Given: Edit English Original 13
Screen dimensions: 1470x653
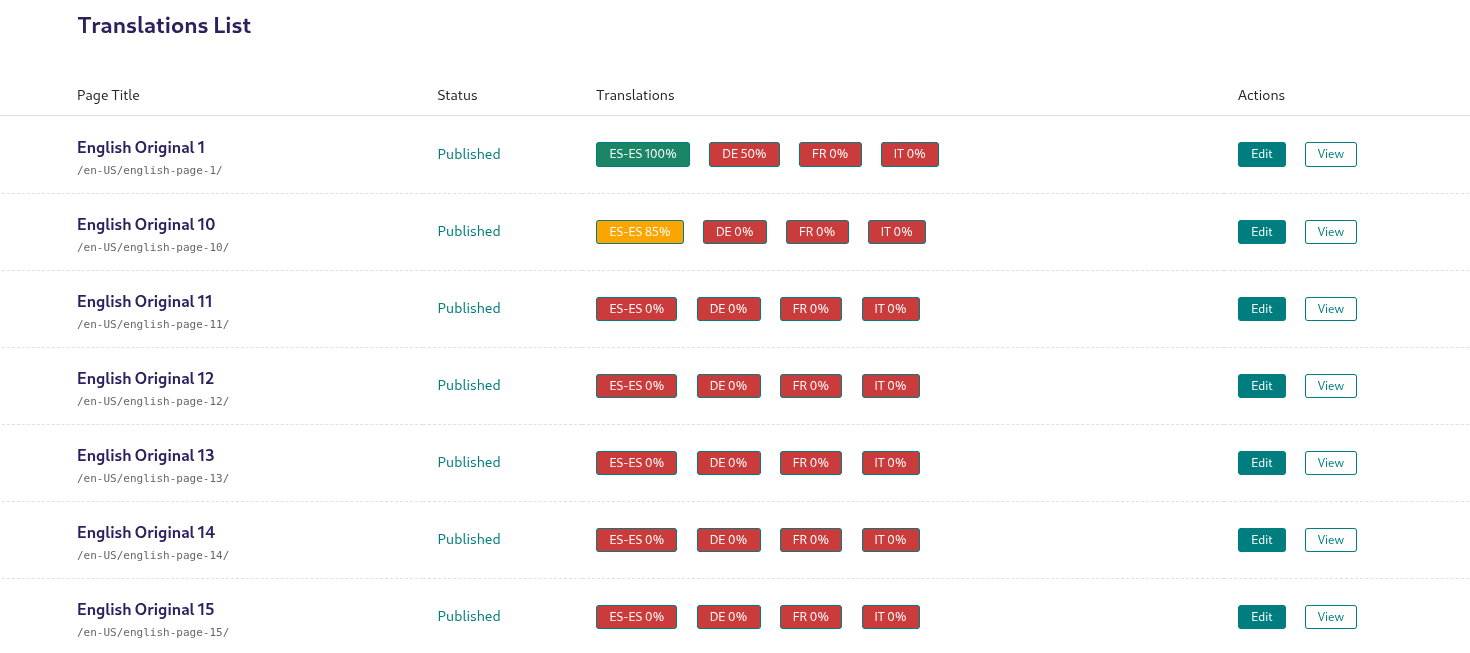Looking at the screenshot, I should click(x=1261, y=462).
